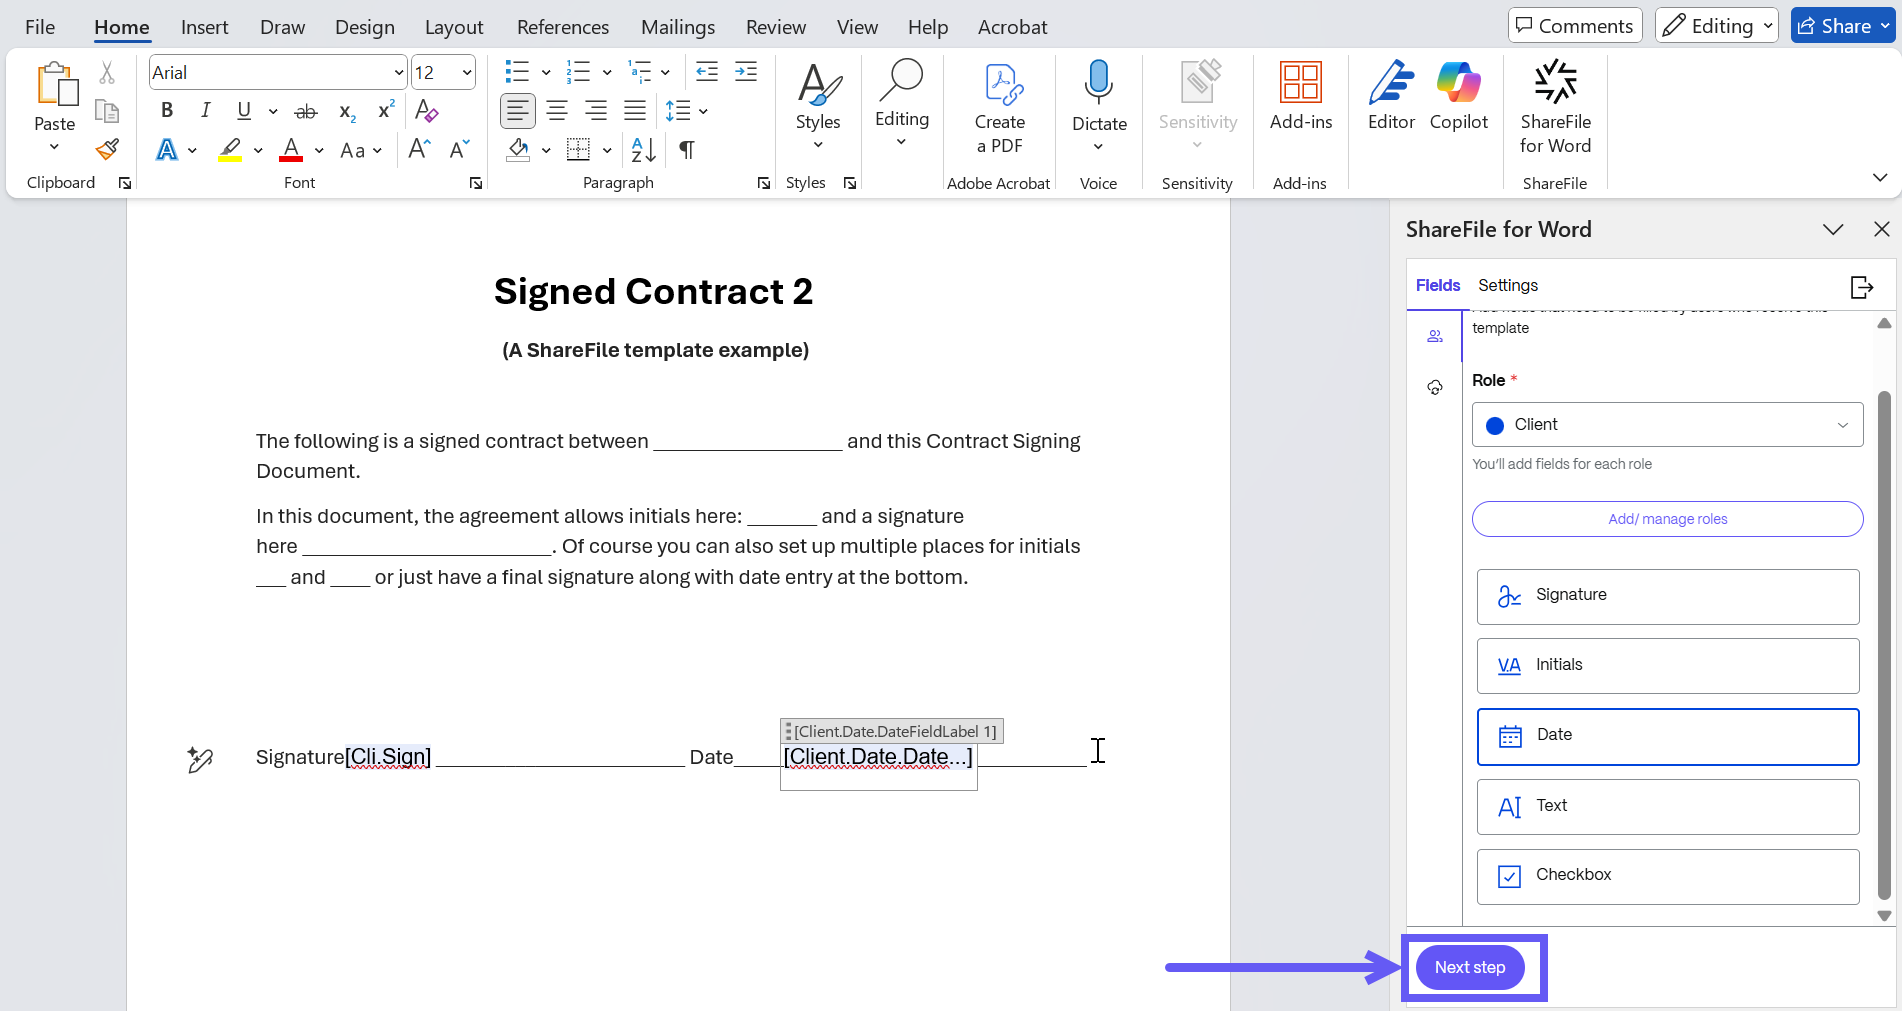Viewport: 1902px width, 1011px height.
Task: Open the font size dropdown
Action: point(466,73)
